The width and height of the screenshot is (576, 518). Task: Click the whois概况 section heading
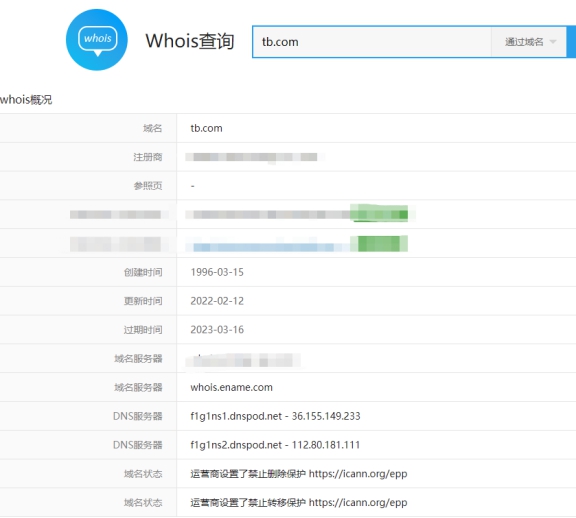click(26, 100)
